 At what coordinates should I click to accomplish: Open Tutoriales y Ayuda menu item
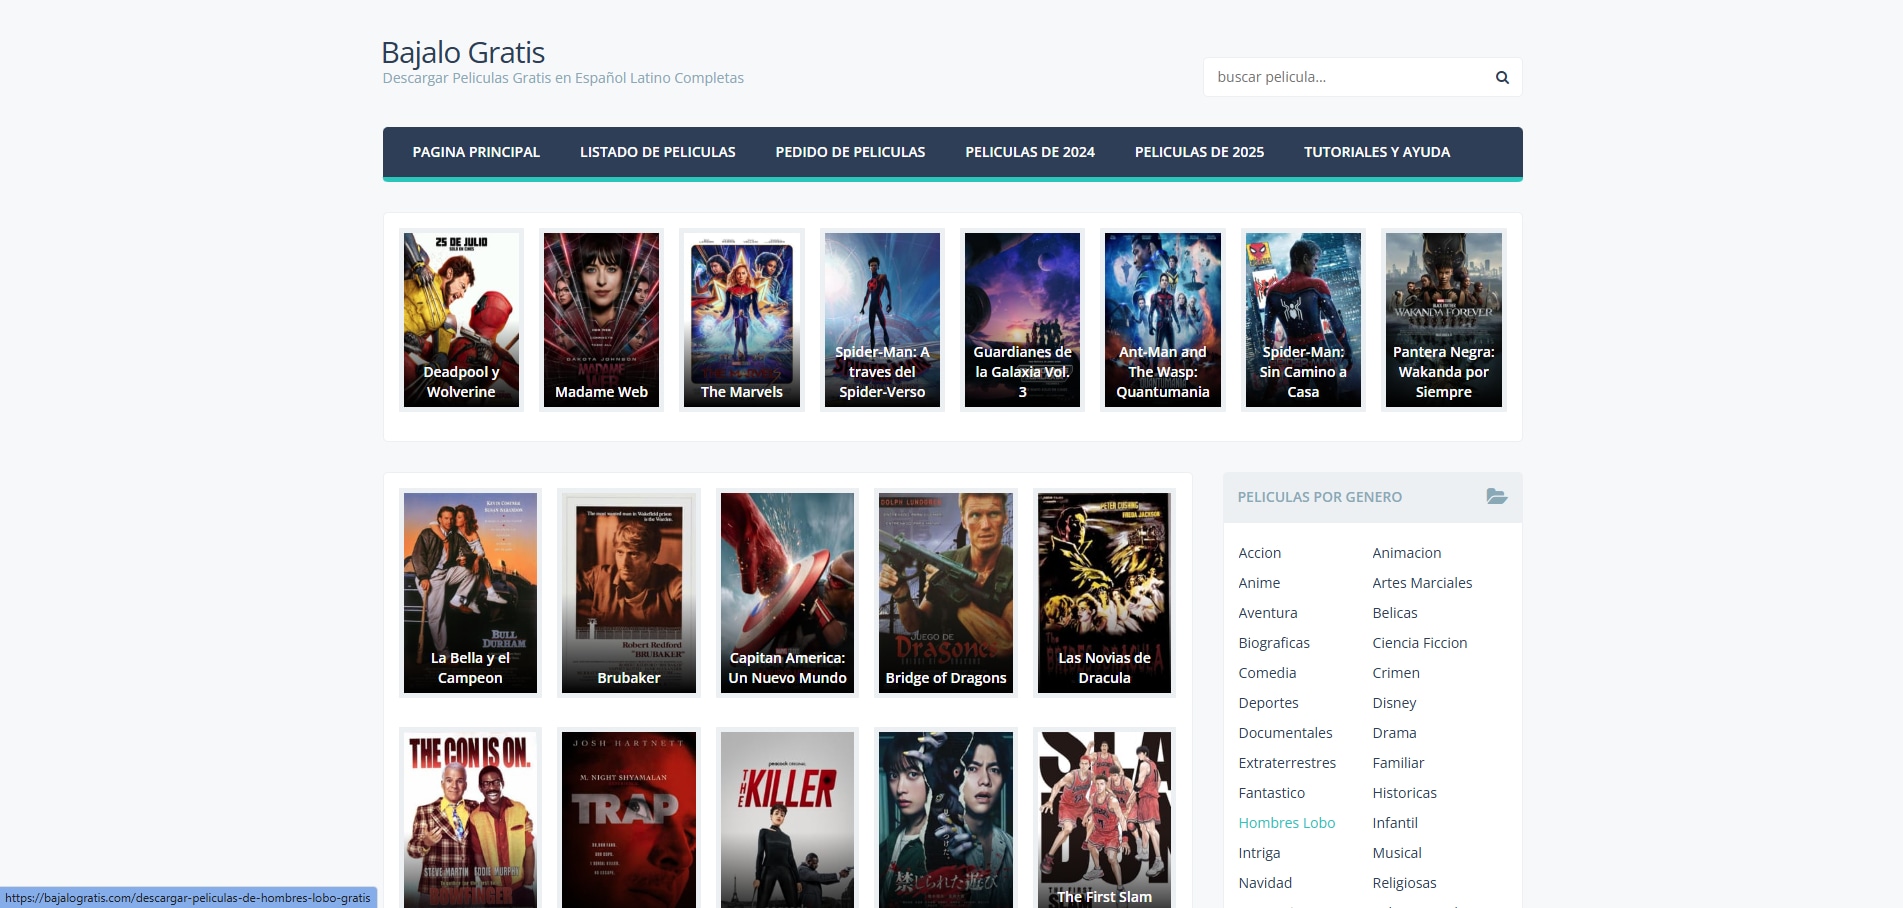pyautogui.click(x=1377, y=152)
